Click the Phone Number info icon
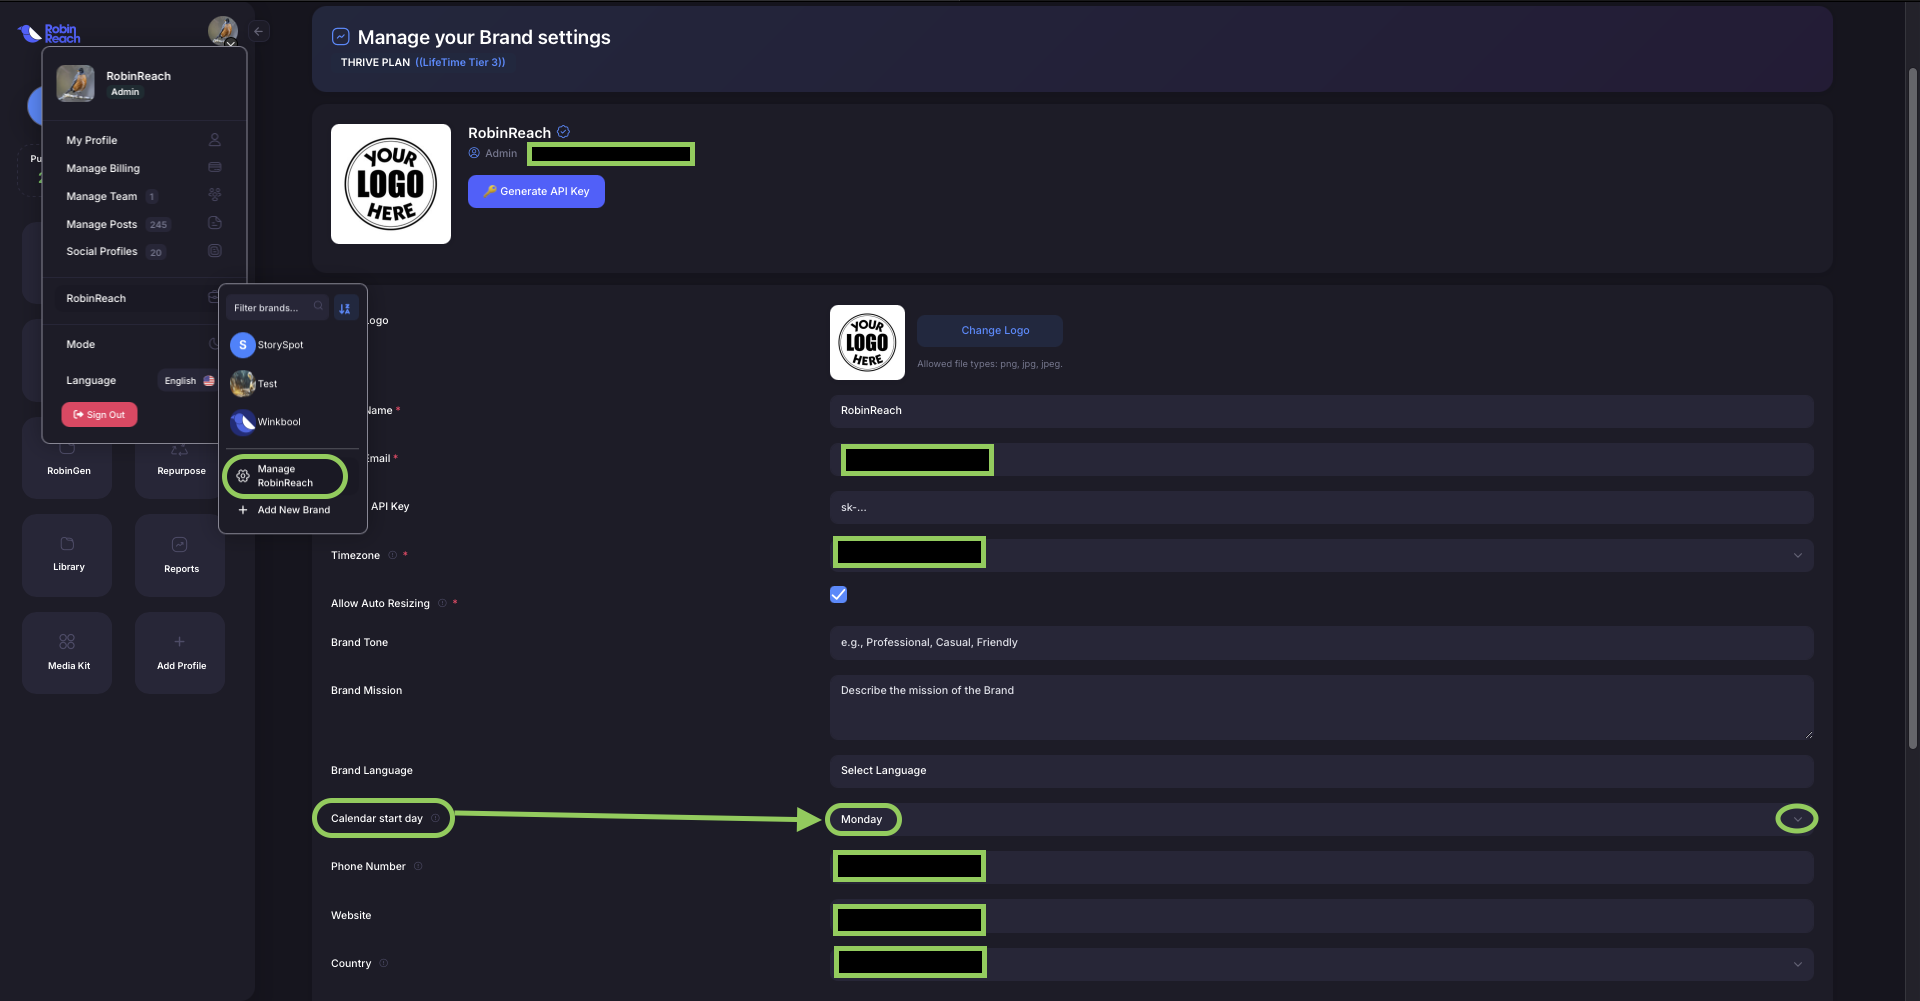Image resolution: width=1920 pixels, height=1001 pixels. pos(418,866)
